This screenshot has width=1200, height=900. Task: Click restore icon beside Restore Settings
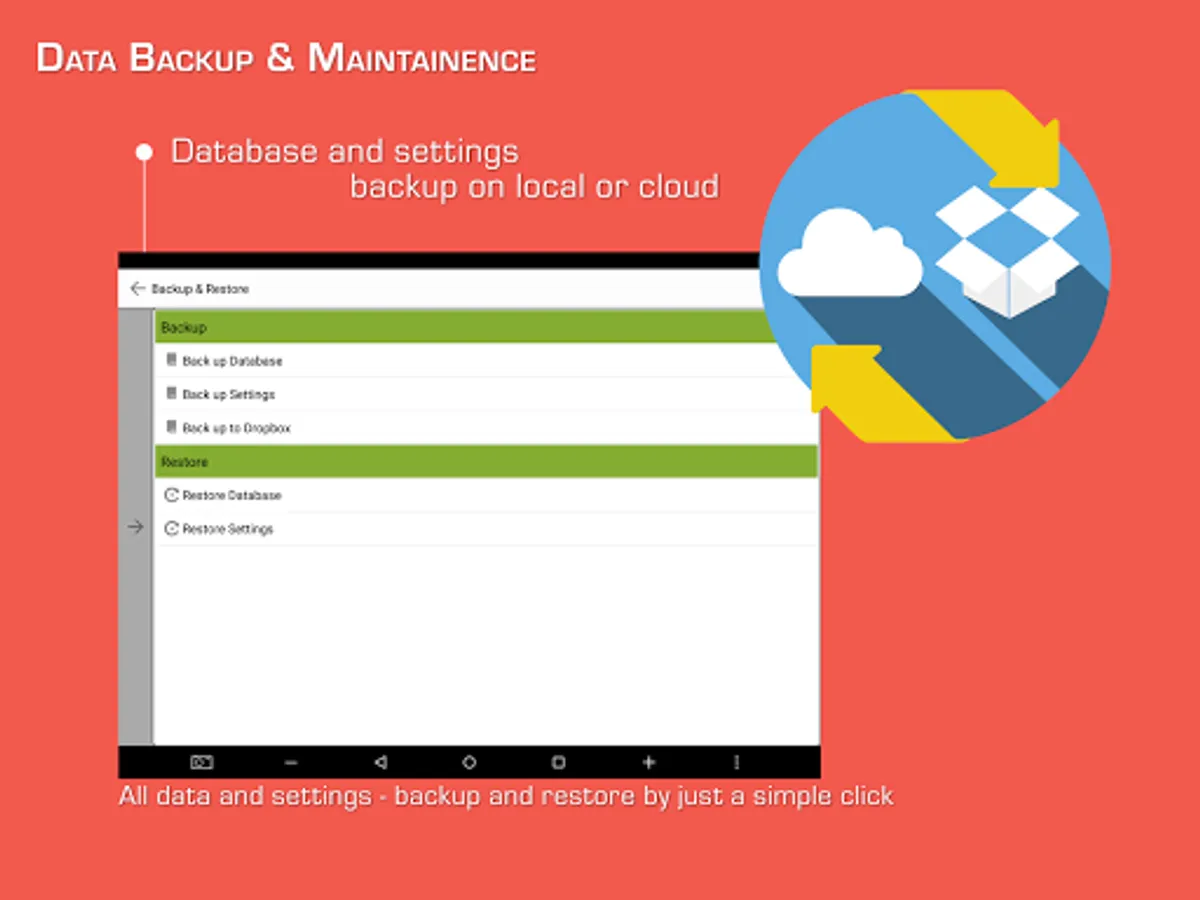[171, 528]
